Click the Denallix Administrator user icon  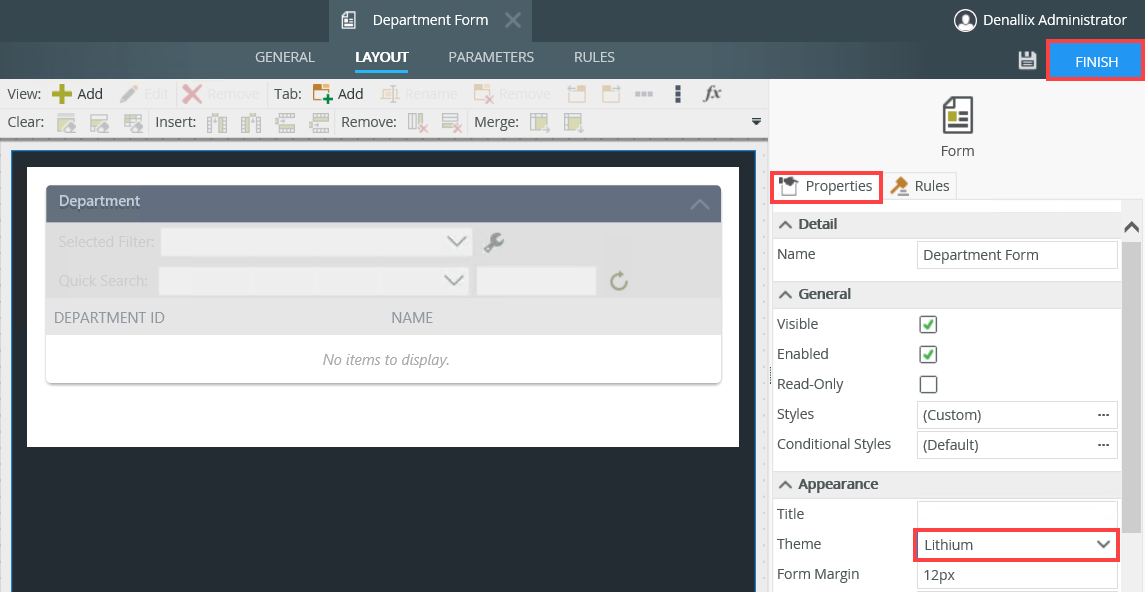[964, 20]
